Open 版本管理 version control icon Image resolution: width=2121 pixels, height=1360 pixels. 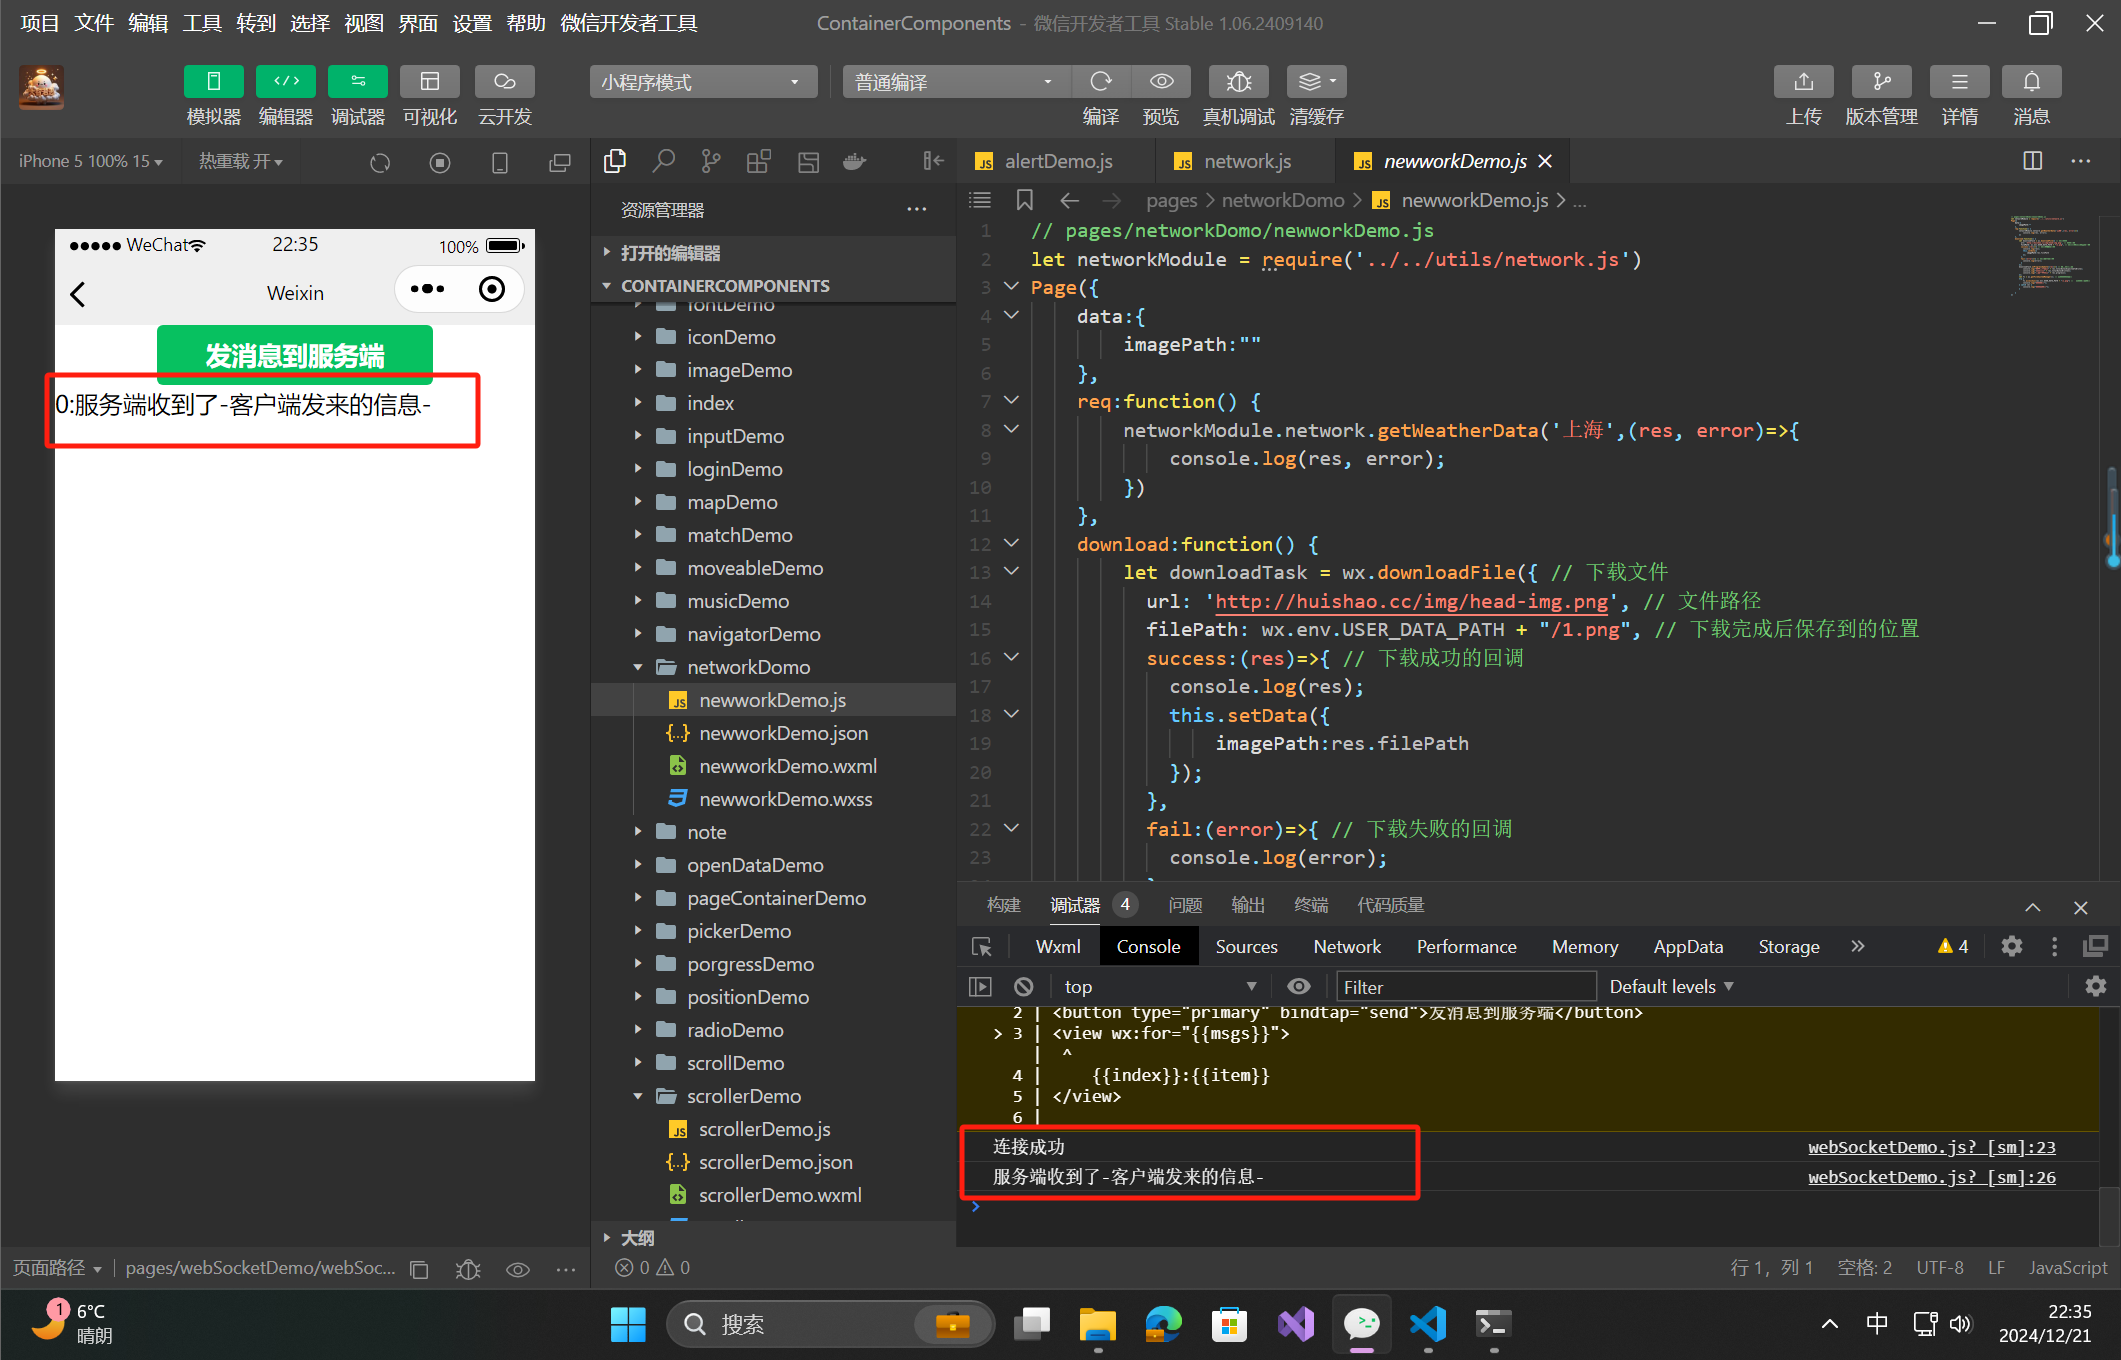coord(1881,82)
